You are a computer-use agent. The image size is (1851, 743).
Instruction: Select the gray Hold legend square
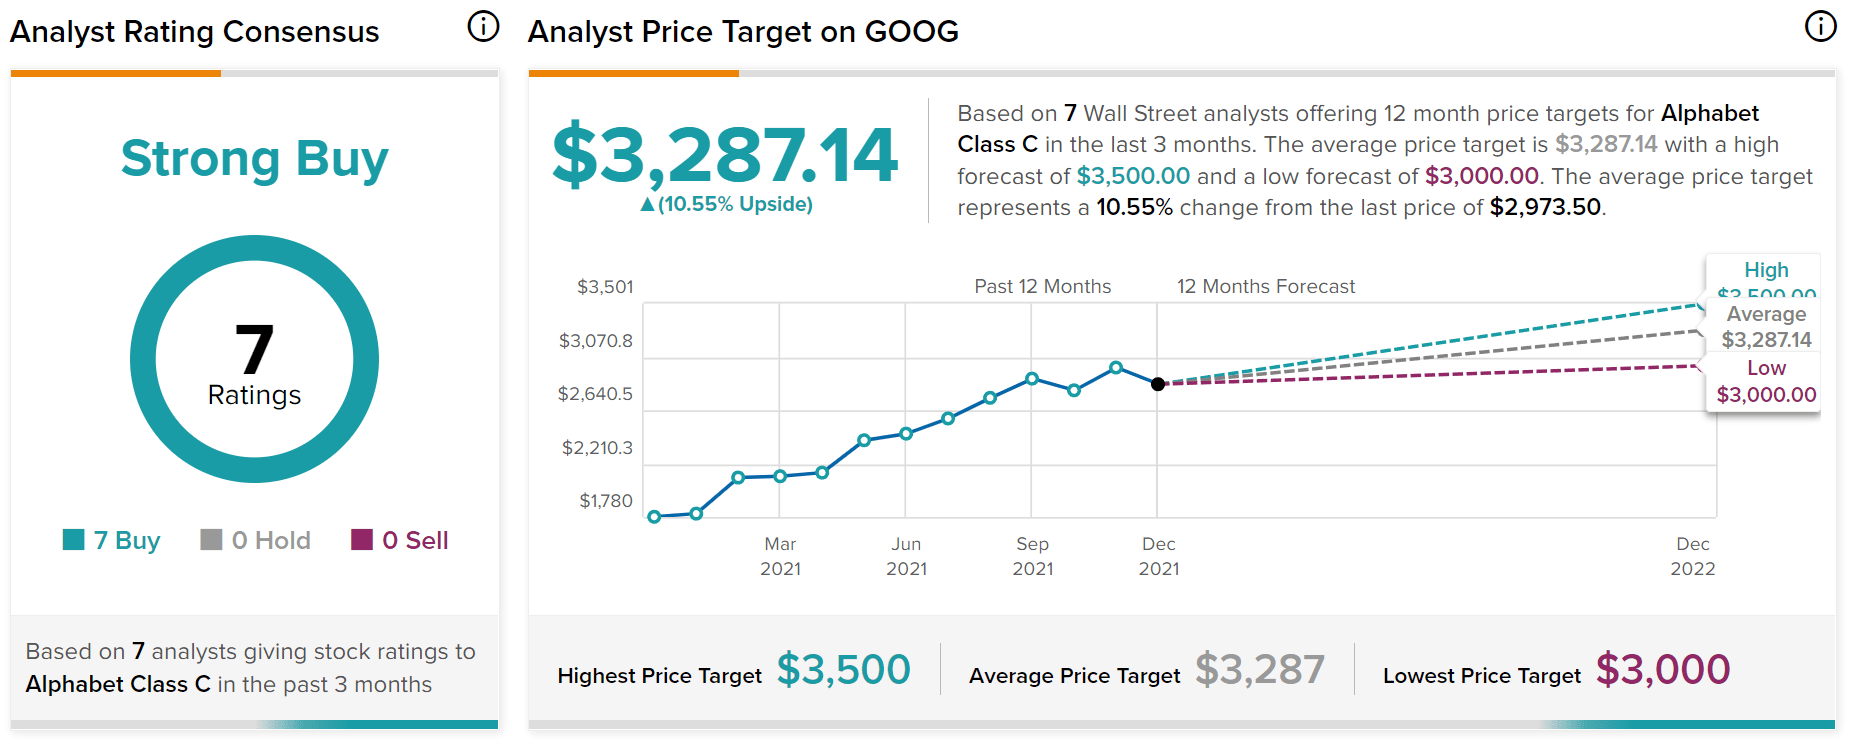point(209,540)
